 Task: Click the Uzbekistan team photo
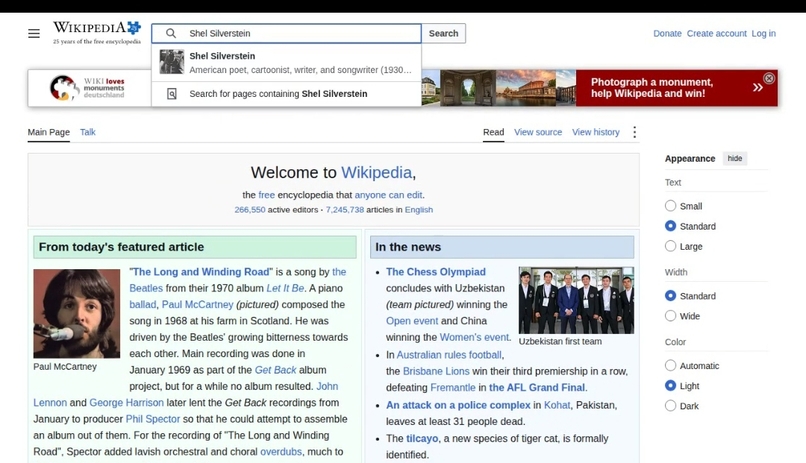(576, 300)
